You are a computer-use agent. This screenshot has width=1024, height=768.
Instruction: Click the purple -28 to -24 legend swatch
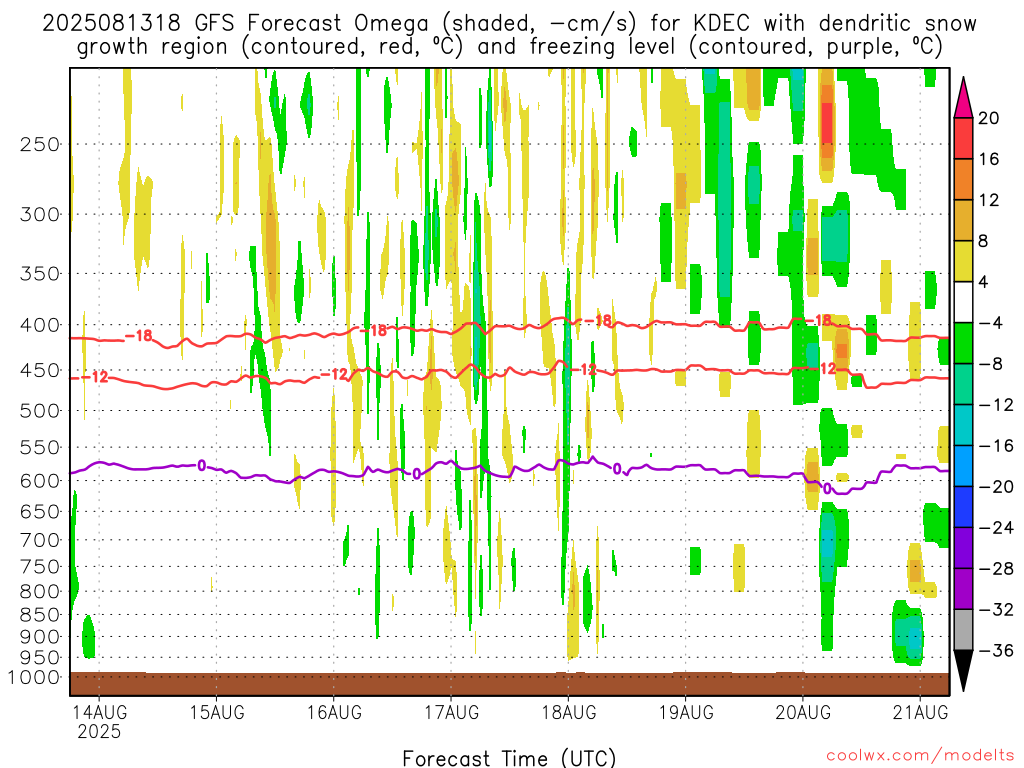coord(963,548)
